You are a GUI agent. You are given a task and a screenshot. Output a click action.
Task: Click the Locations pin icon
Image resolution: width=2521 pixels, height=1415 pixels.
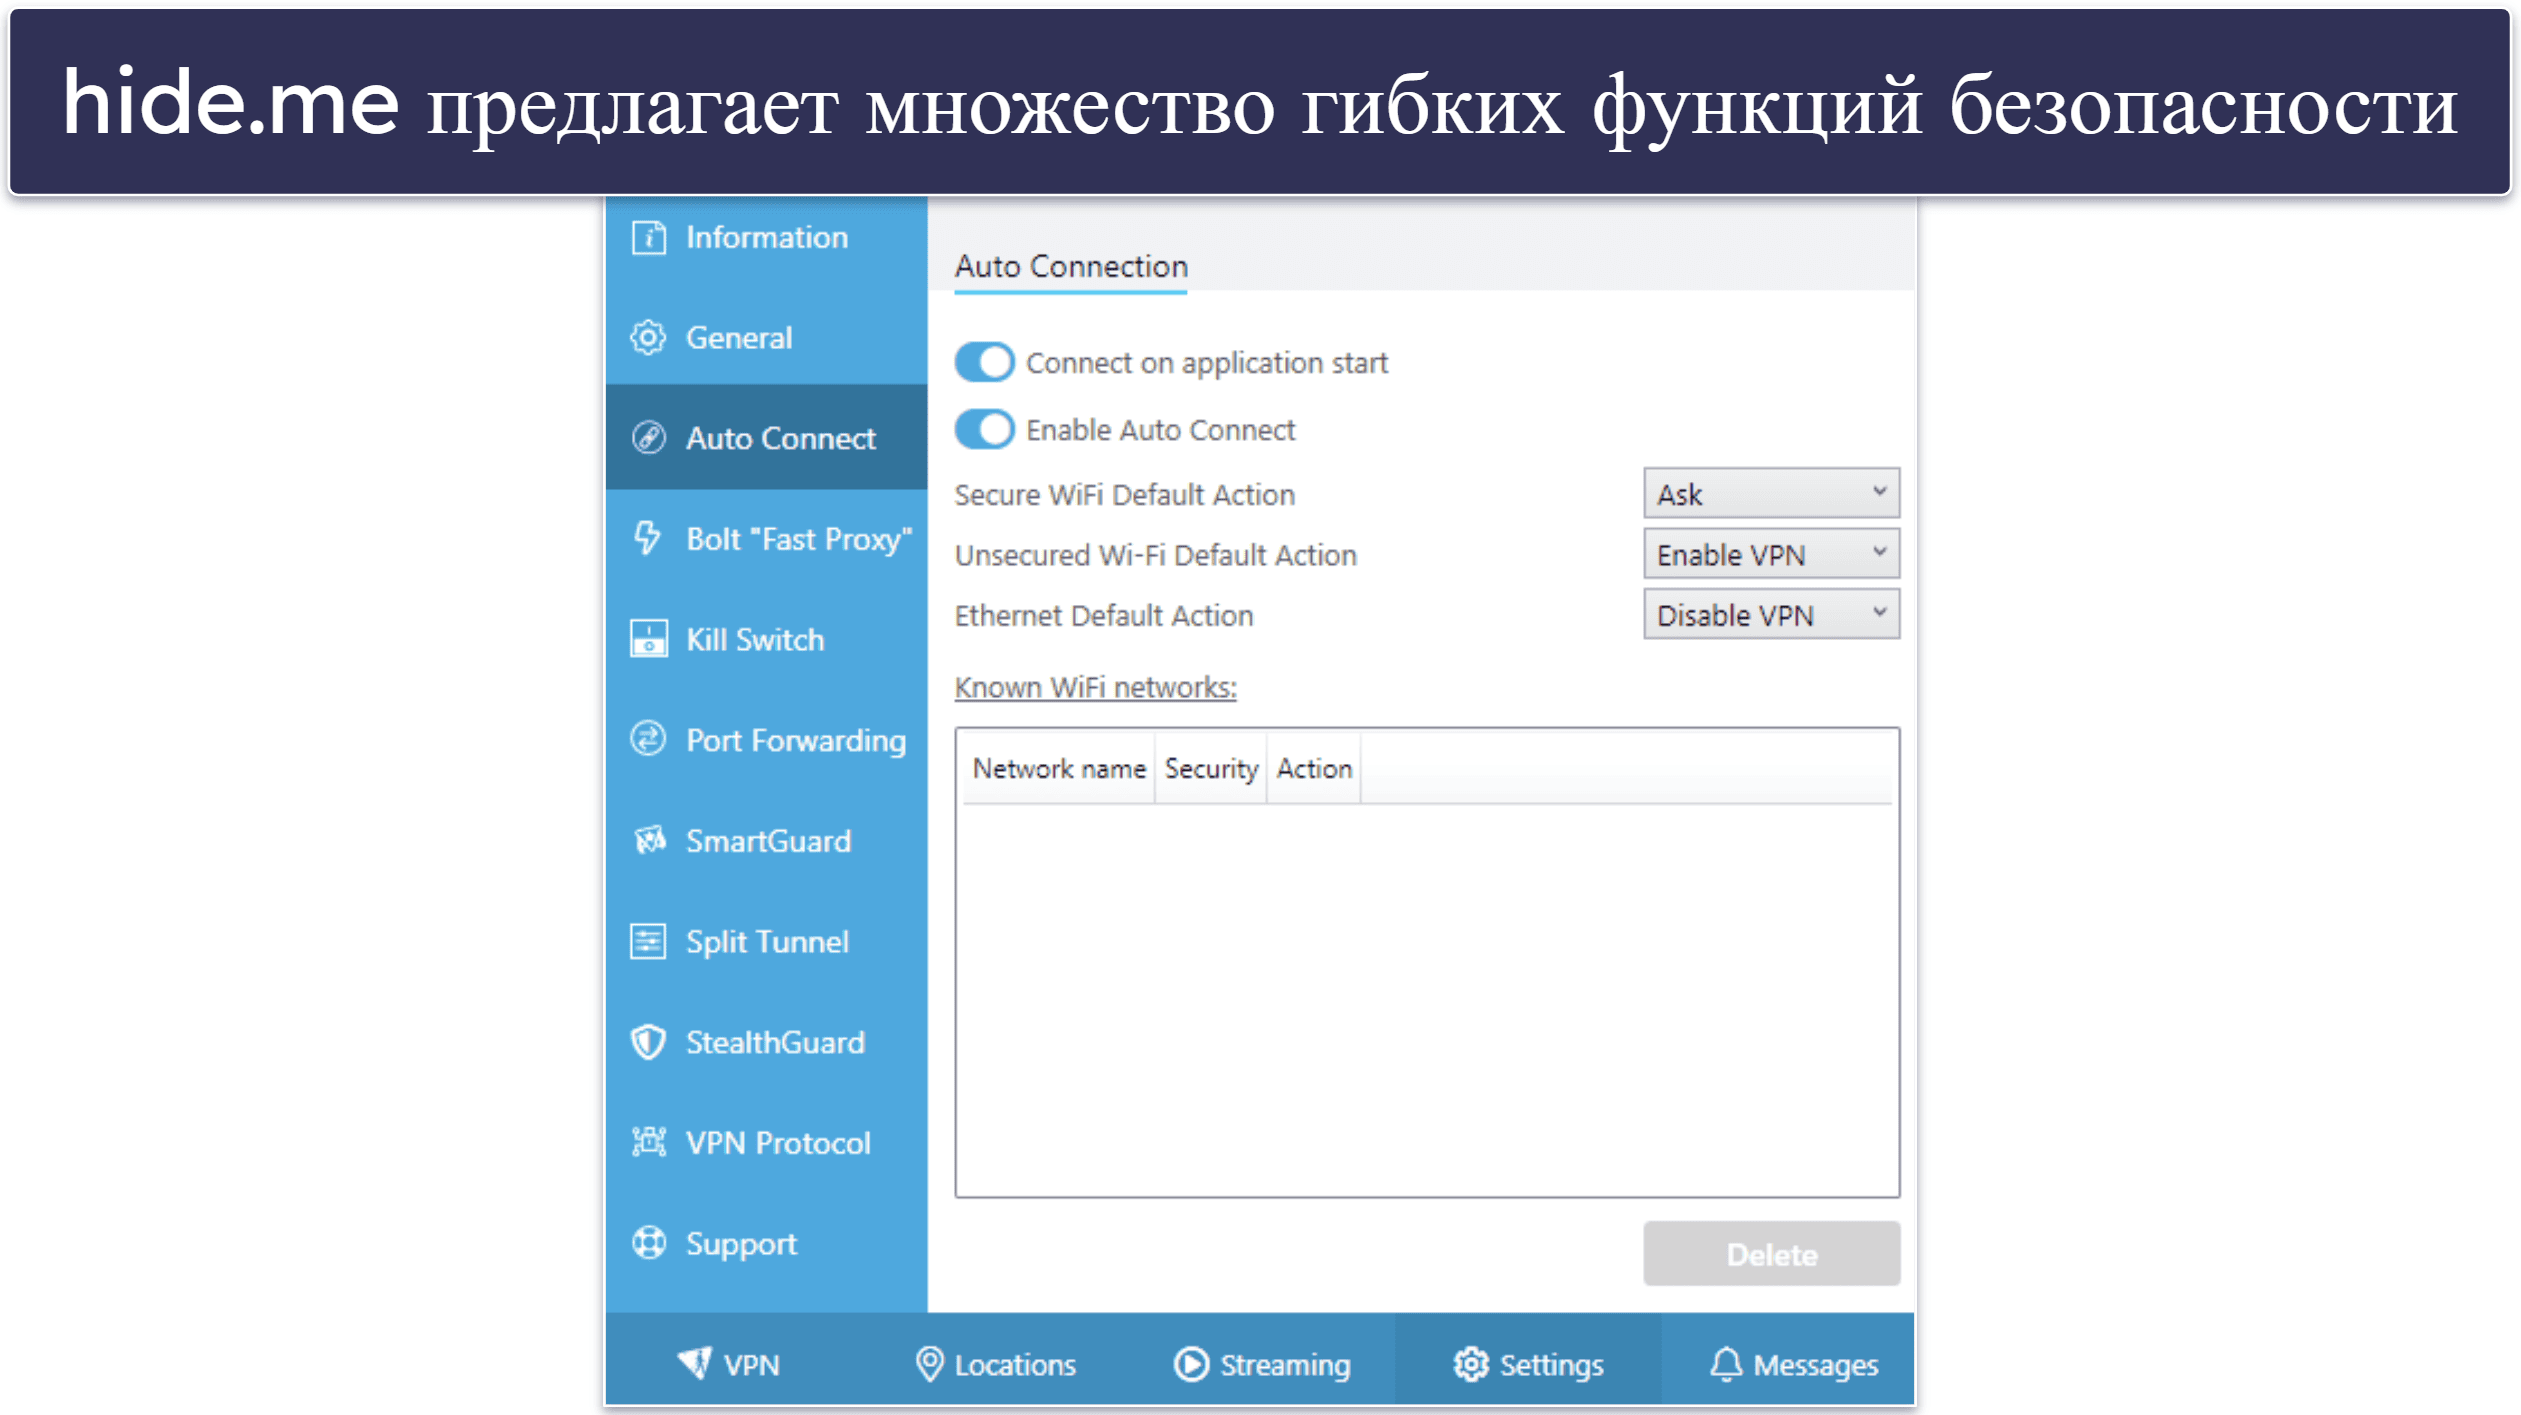pos(929,1364)
